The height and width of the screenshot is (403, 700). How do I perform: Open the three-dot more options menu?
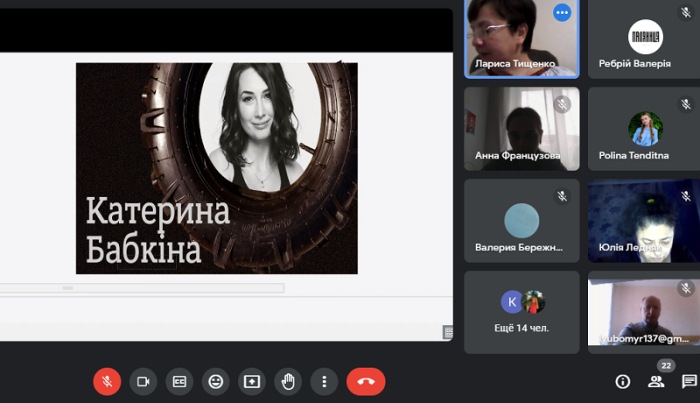coord(324,381)
